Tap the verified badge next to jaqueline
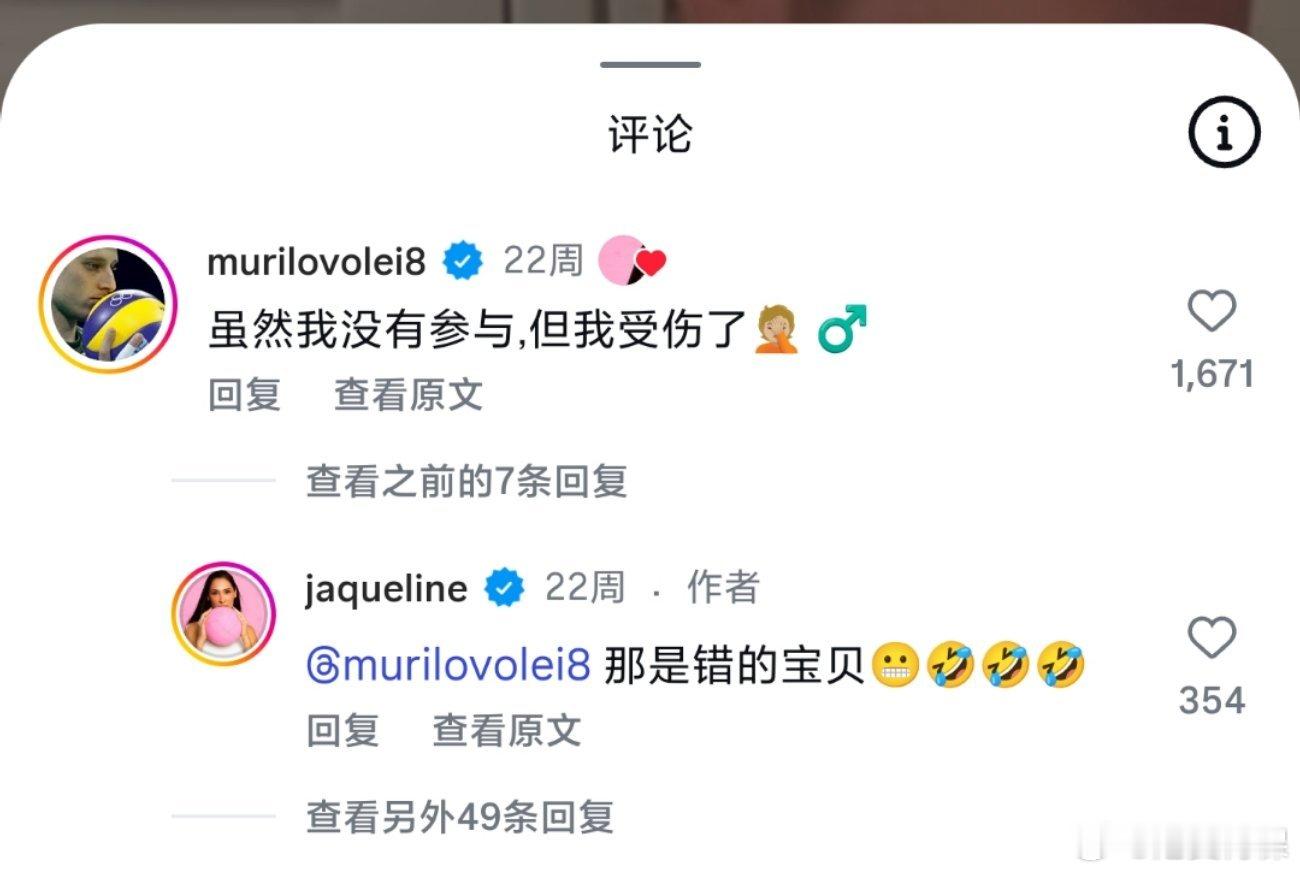The height and width of the screenshot is (874, 1300). (505, 588)
